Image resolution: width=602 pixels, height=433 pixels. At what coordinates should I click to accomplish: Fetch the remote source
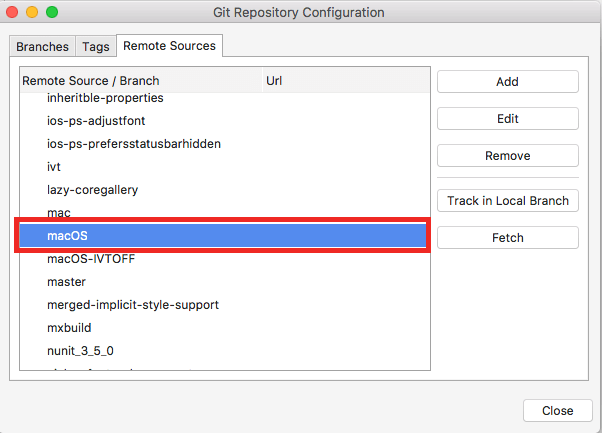tap(507, 238)
